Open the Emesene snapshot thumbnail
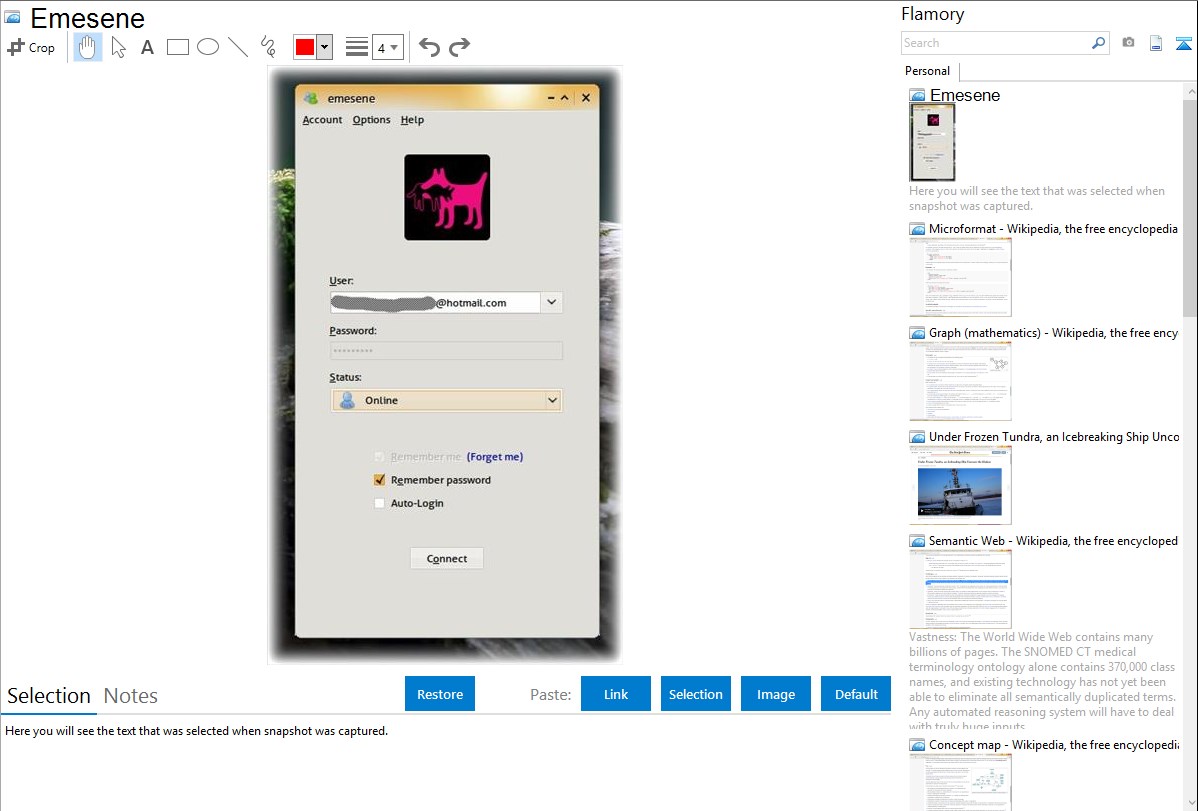The width and height of the screenshot is (1198, 811). [x=932, y=142]
